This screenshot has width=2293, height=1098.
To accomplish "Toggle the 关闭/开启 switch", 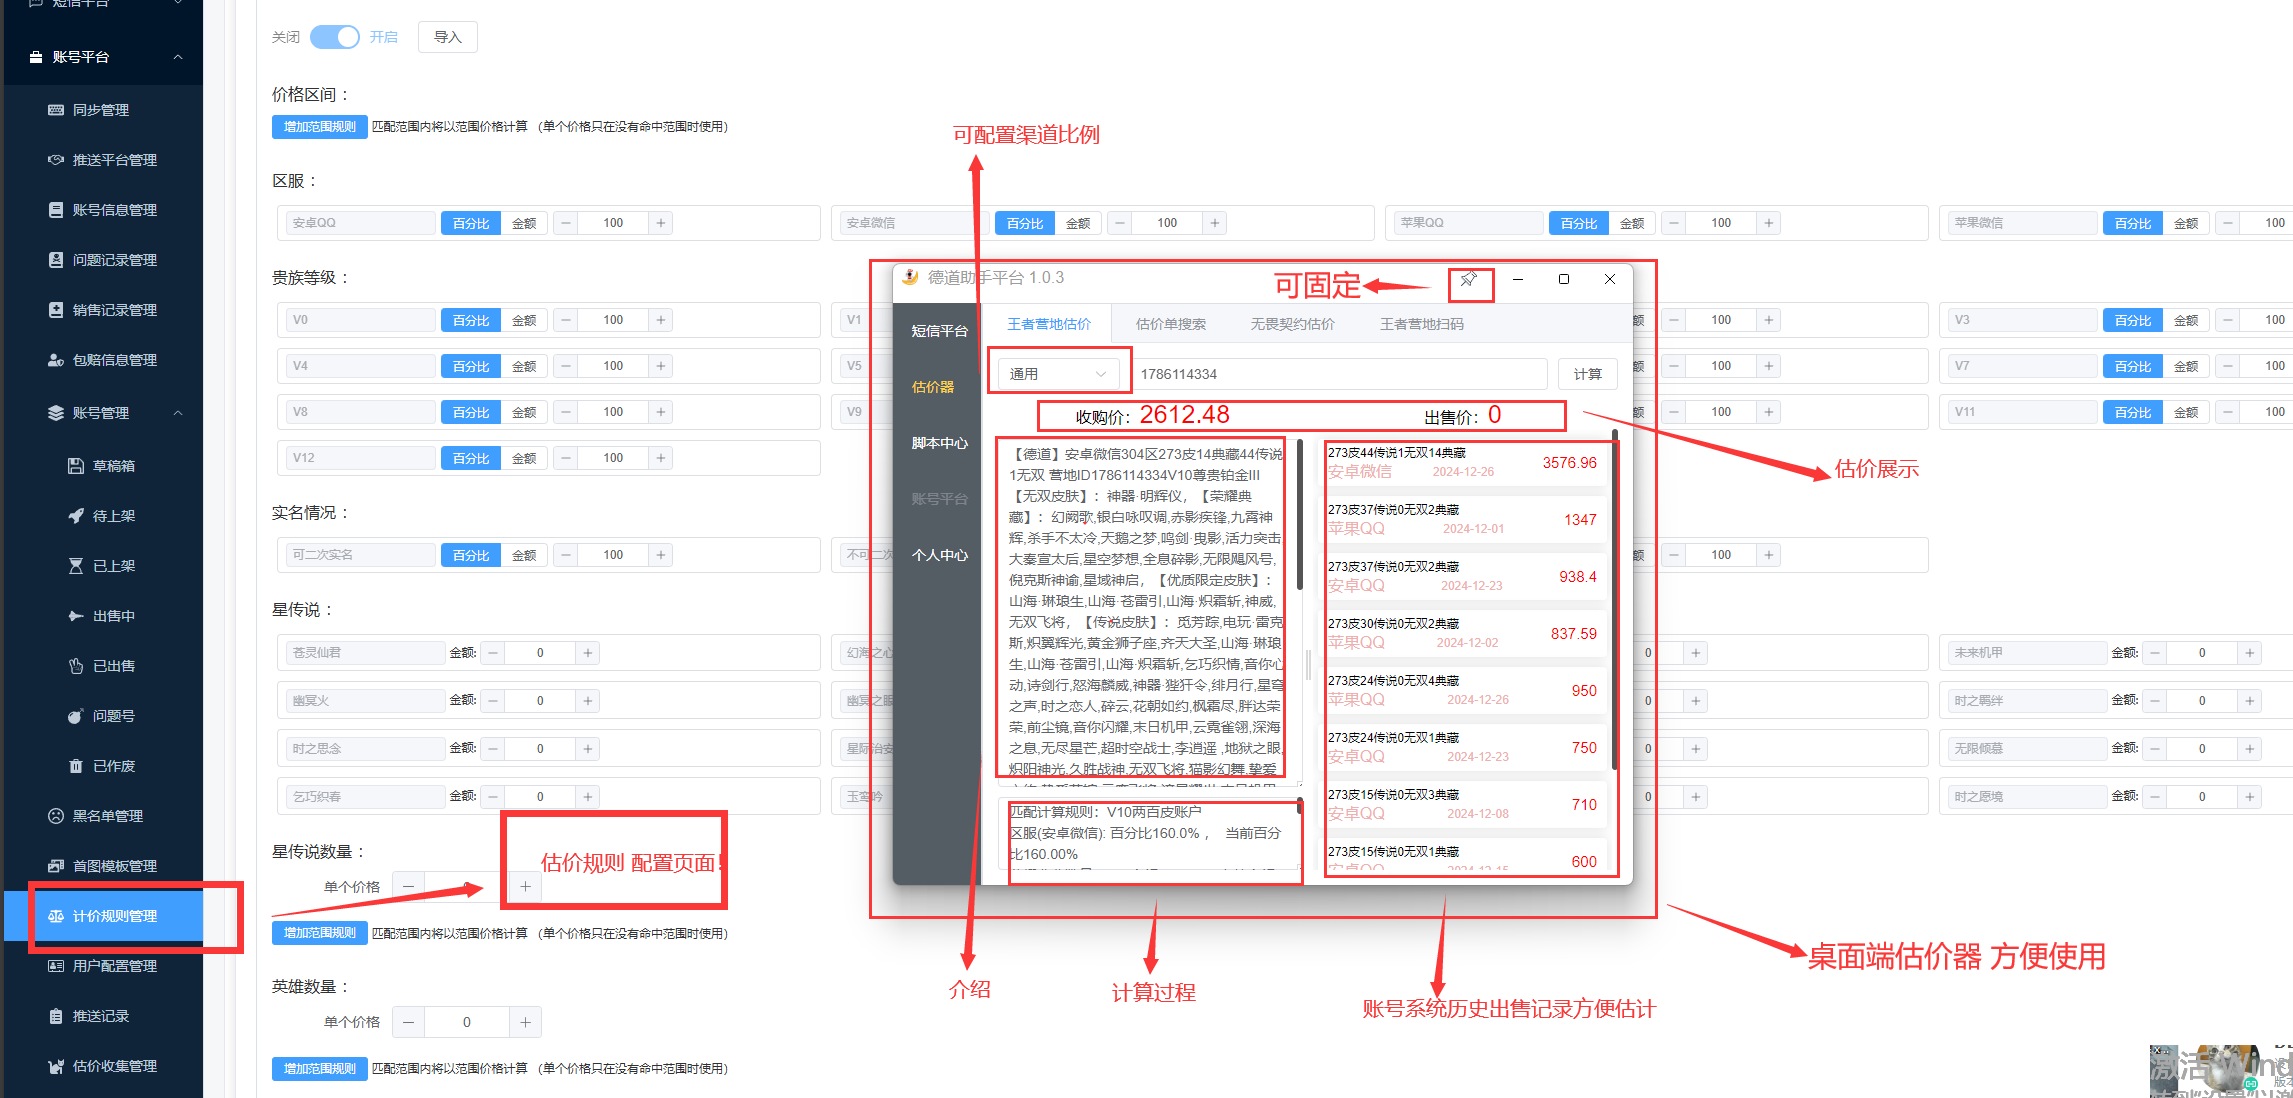I will pos(334,37).
